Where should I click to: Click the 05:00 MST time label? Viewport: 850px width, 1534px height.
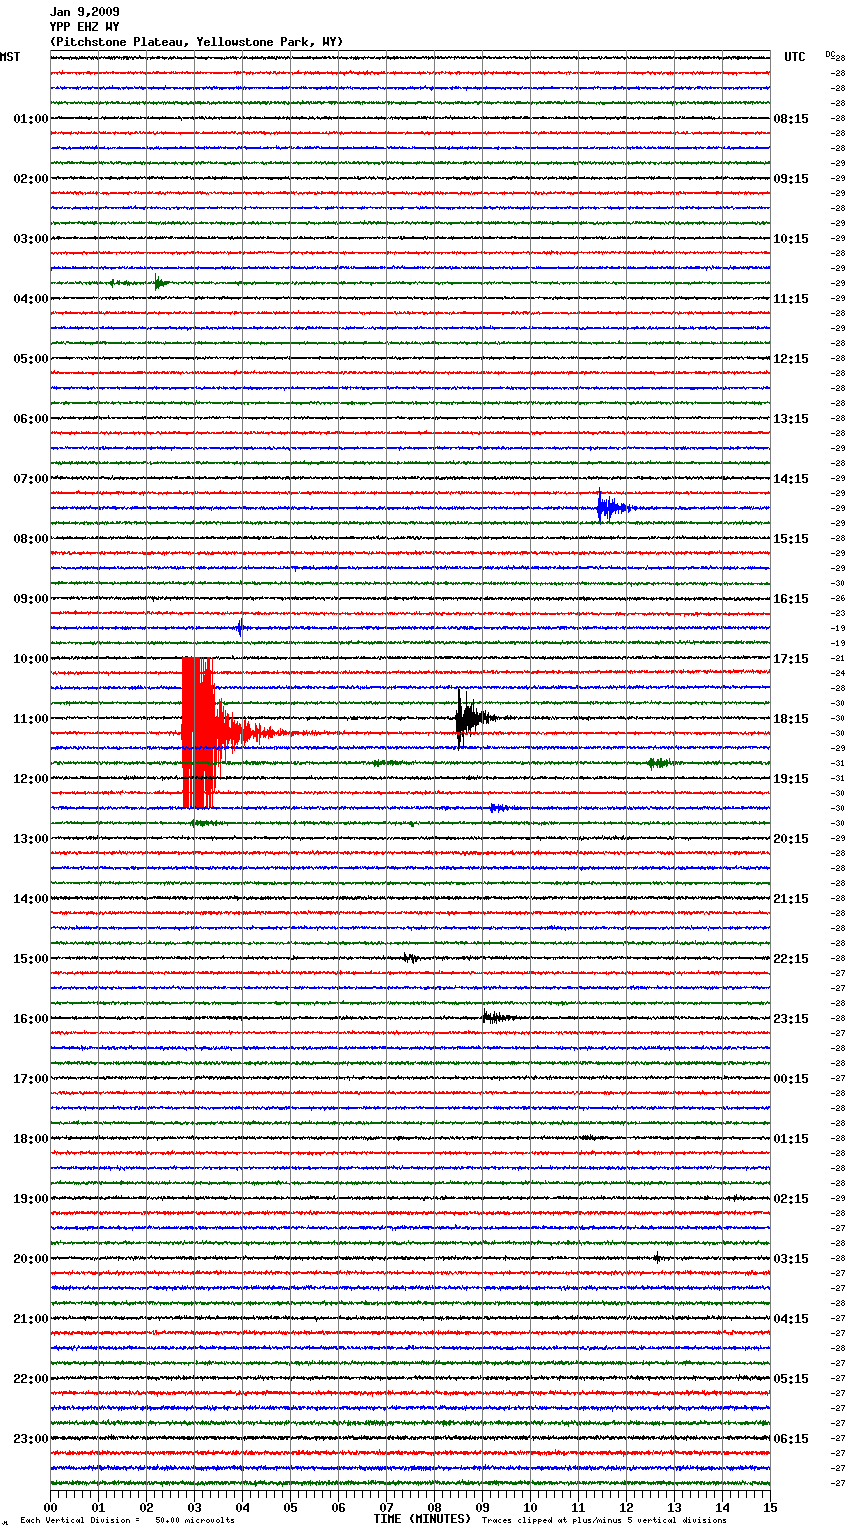[x=30, y=359]
